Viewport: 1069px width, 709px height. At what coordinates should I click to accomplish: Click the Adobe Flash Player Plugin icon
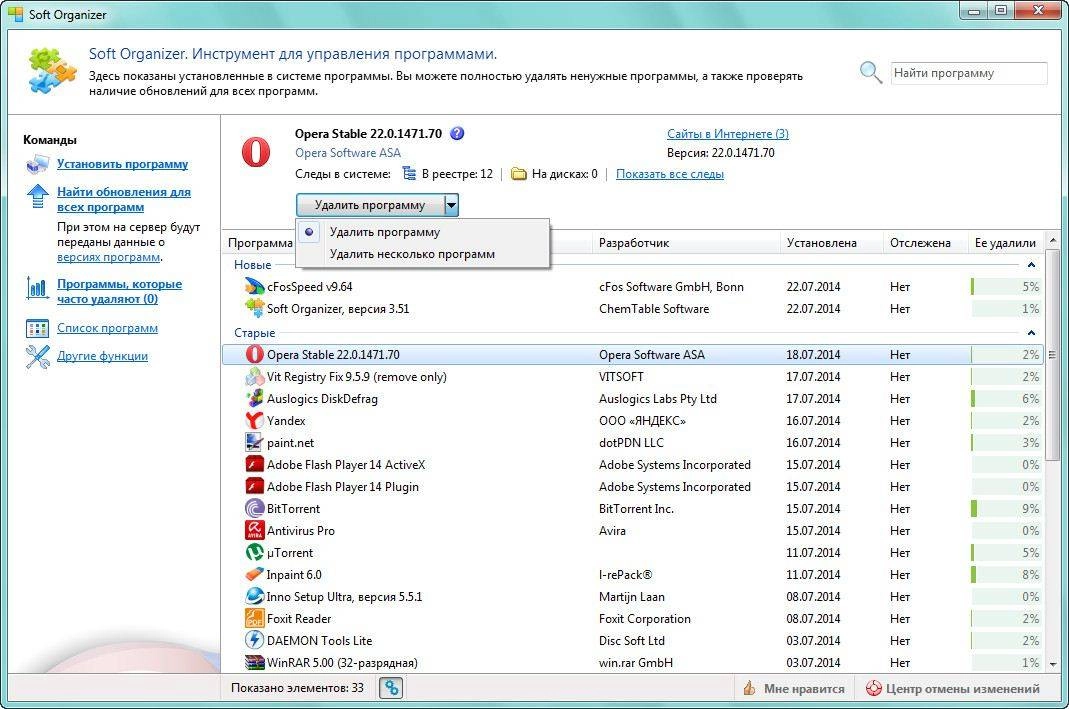tap(254, 486)
